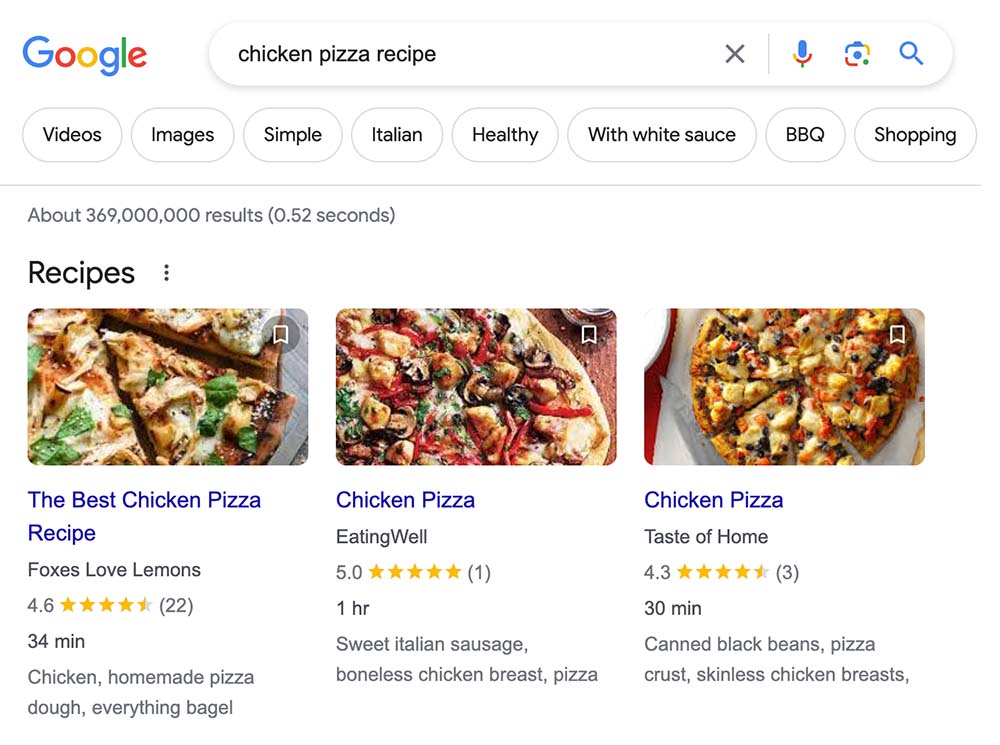Screen dimensions: 1000x745
Task: Click the search magnifier icon
Action: tap(911, 54)
